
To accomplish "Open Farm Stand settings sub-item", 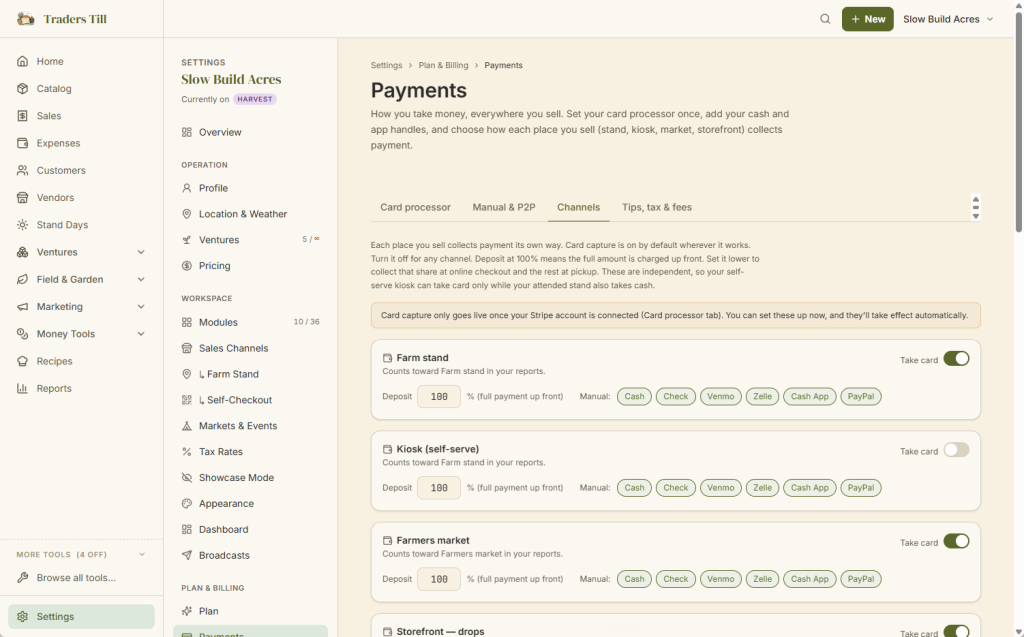I will click(250, 374).
